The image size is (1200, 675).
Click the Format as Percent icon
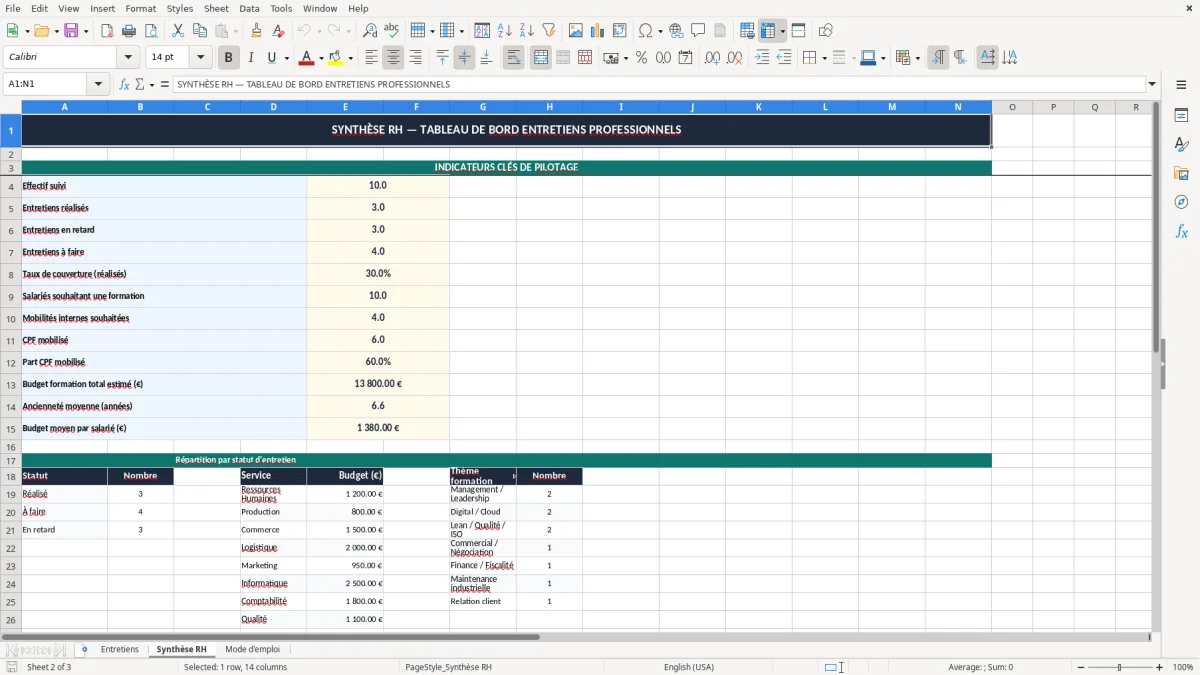pyautogui.click(x=641, y=58)
